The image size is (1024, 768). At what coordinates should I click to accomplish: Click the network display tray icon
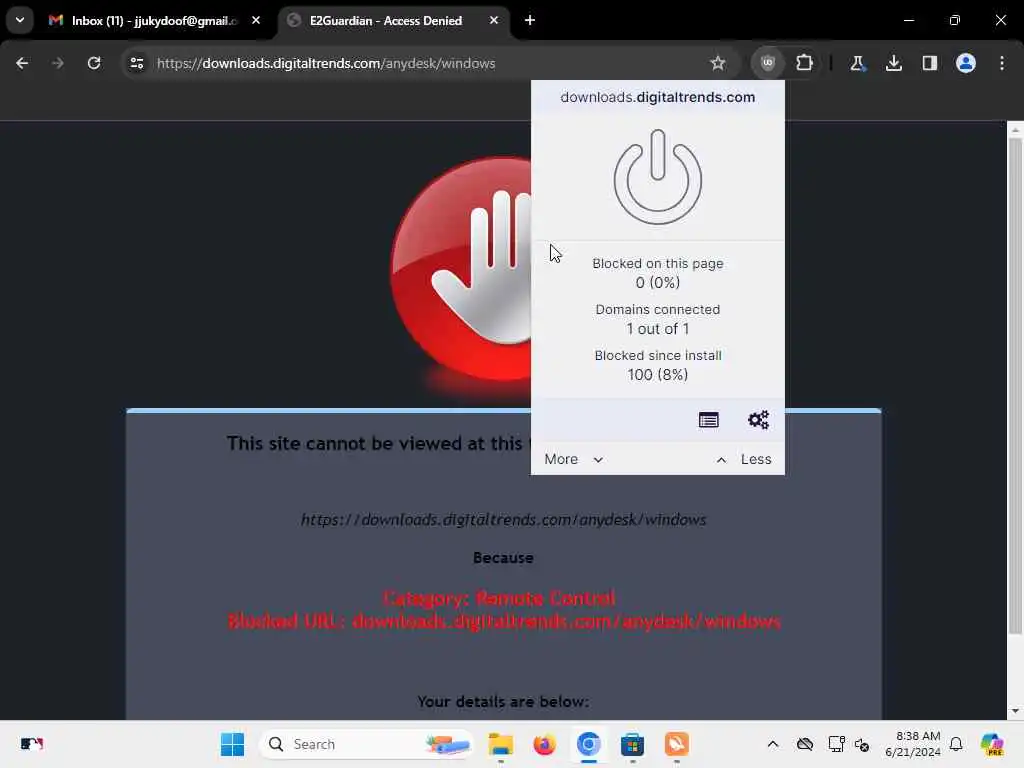pyautogui.click(x=835, y=744)
